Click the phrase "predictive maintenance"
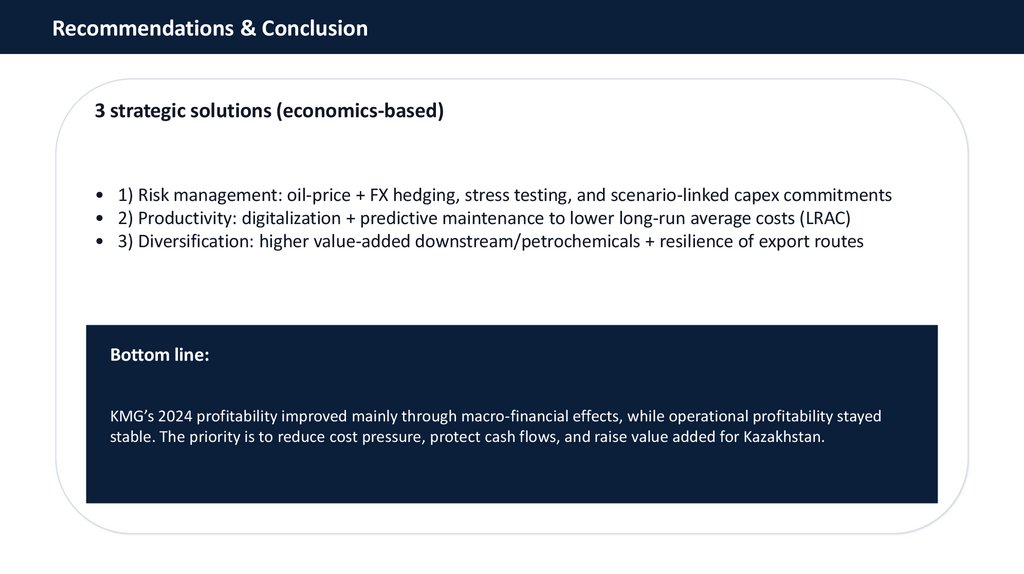 (448, 218)
